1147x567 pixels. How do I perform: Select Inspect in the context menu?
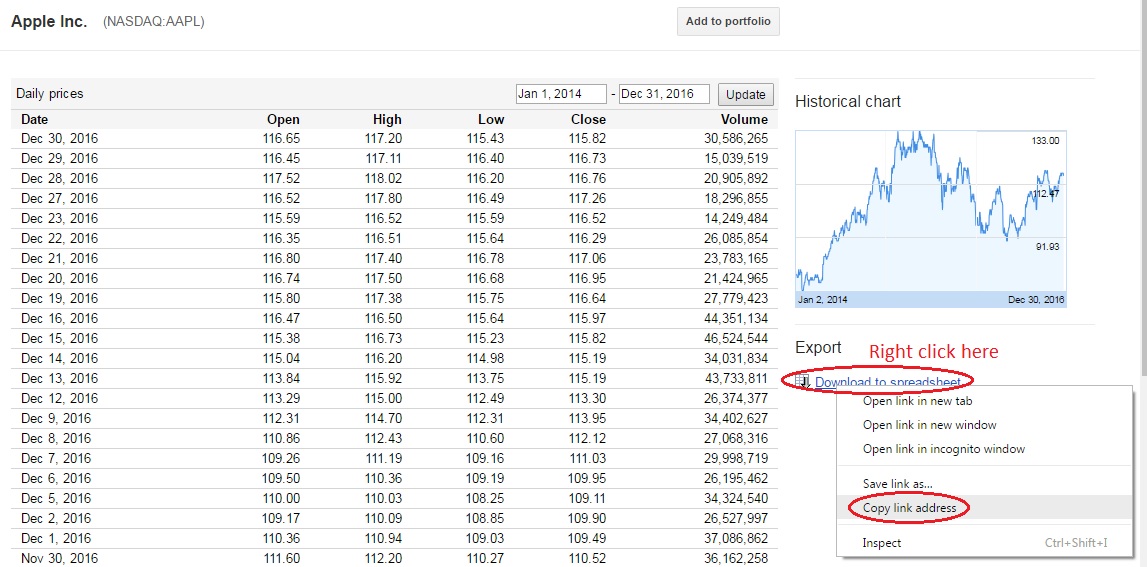point(881,543)
